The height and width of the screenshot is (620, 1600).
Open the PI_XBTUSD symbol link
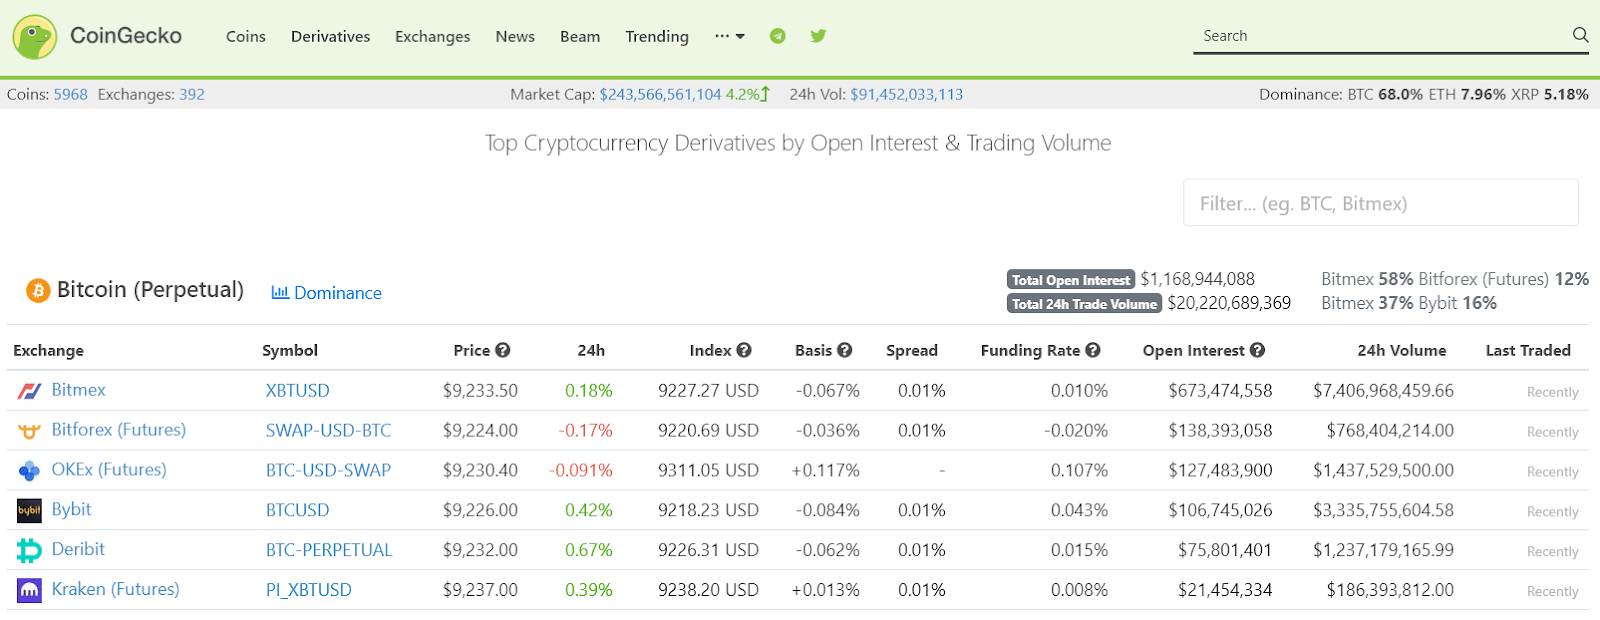tap(308, 590)
